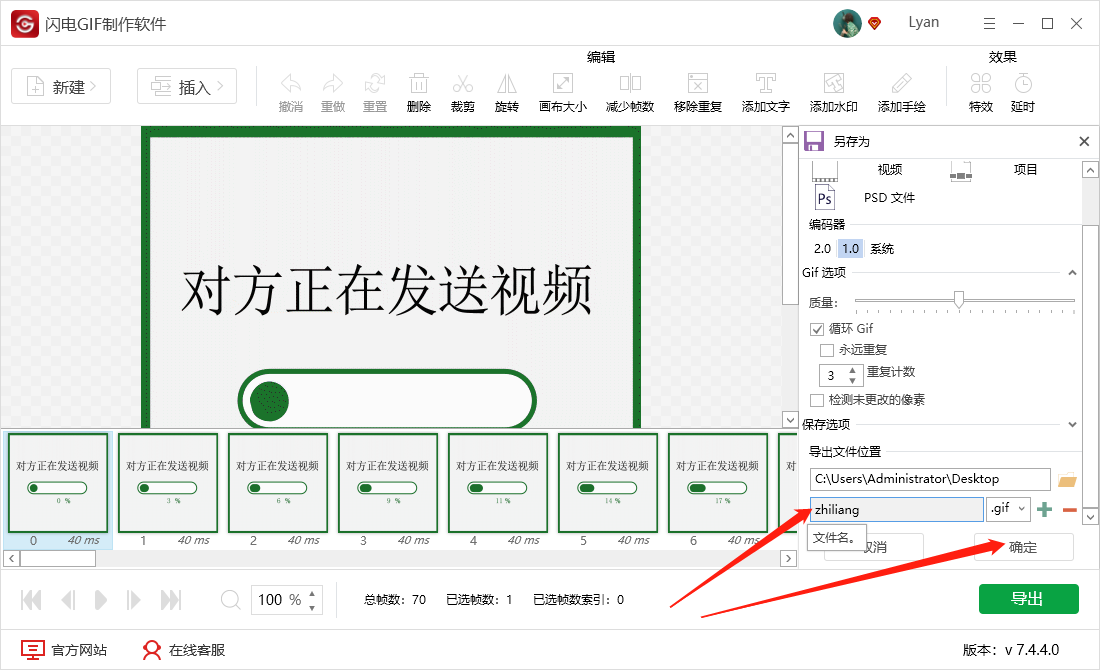This screenshot has width=1100, height=670.
Task: Open the .gif format dropdown
Action: pyautogui.click(x=1008, y=509)
